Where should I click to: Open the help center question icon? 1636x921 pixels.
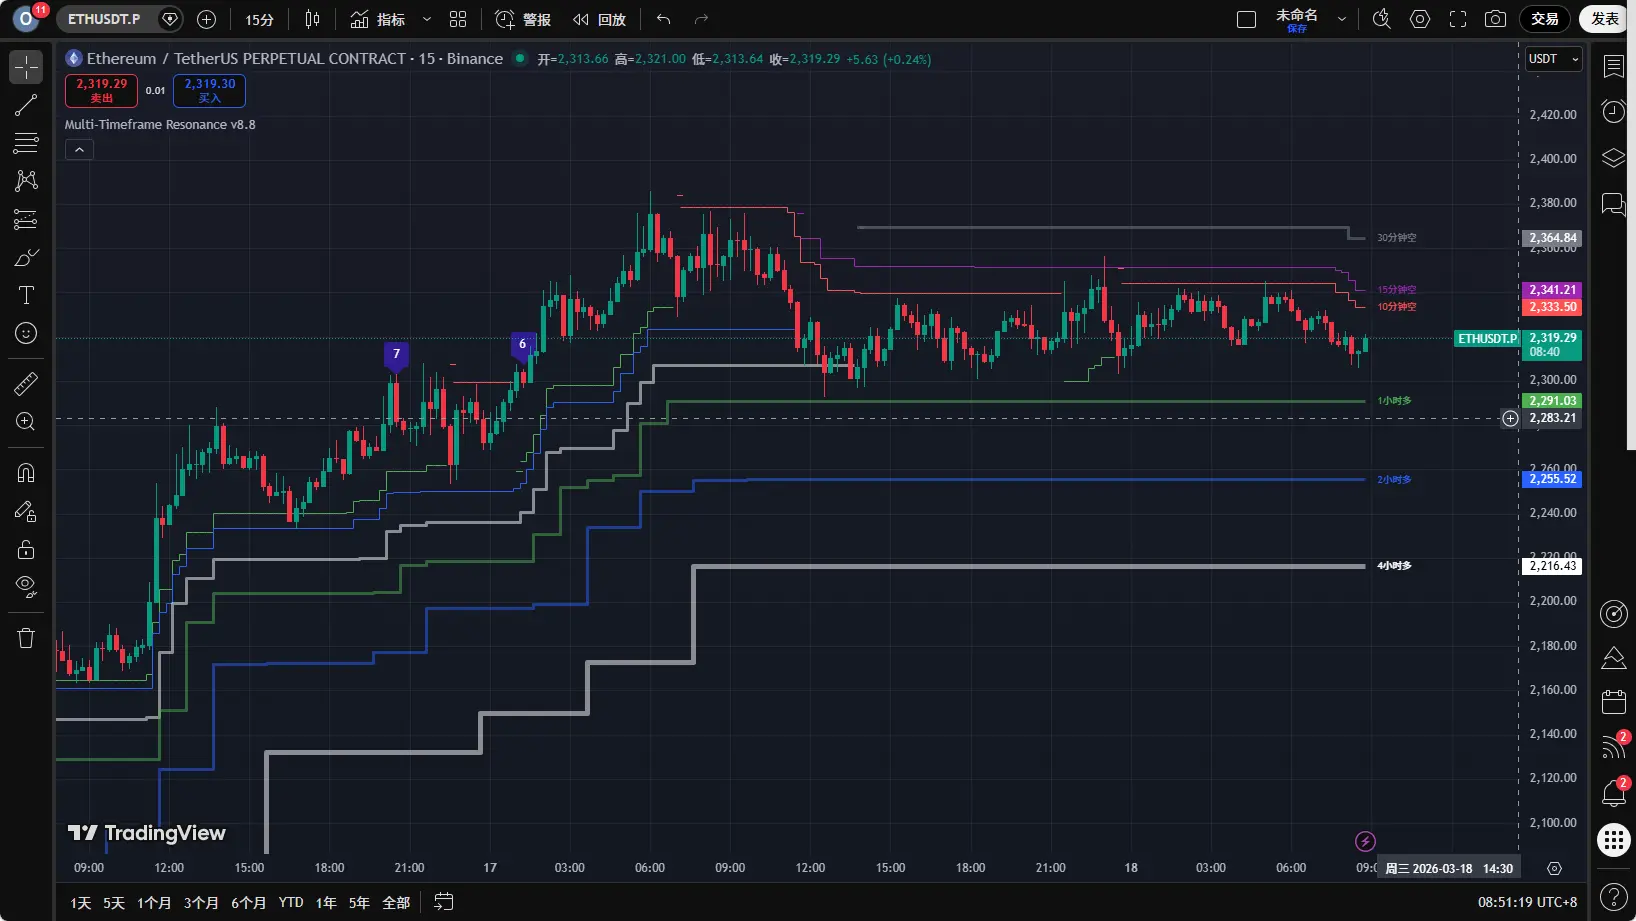tap(1614, 897)
